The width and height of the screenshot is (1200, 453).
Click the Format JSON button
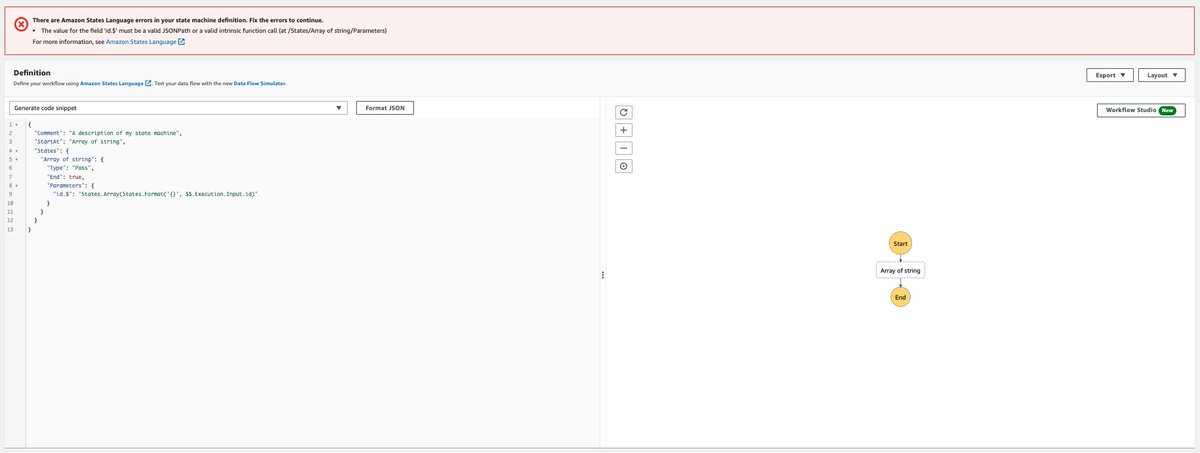pos(384,107)
